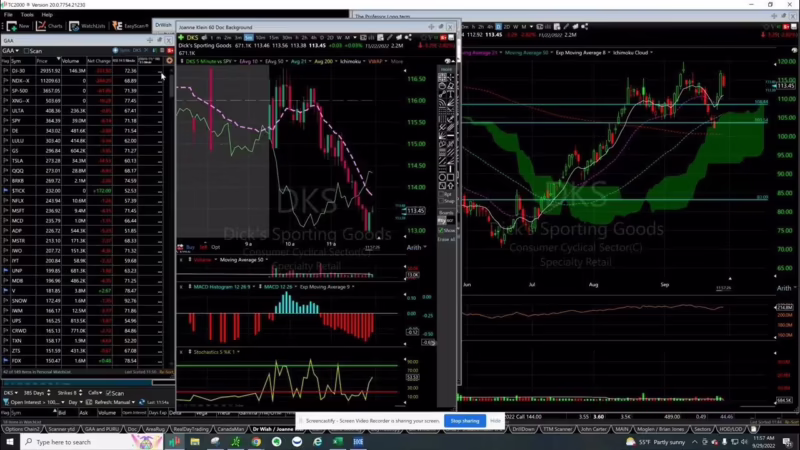The width and height of the screenshot is (800, 450).
Task: Click the orange add-column icon in watchlist header
Action: [x=169, y=61]
